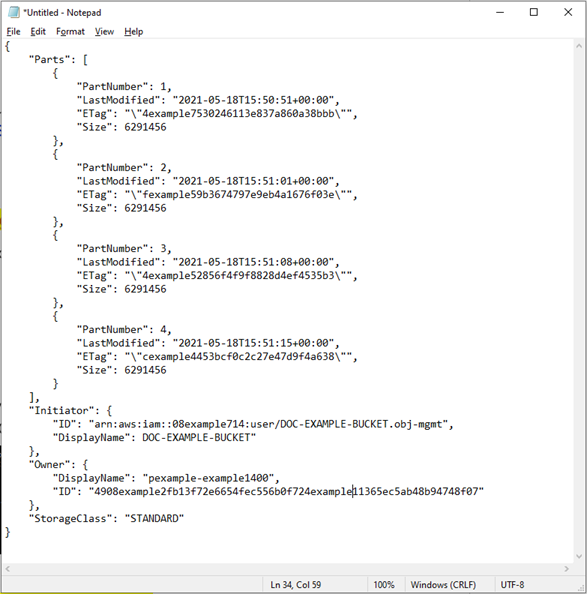The width and height of the screenshot is (587, 594).
Task: Click the "Owner": { line
Action: (x=58, y=465)
